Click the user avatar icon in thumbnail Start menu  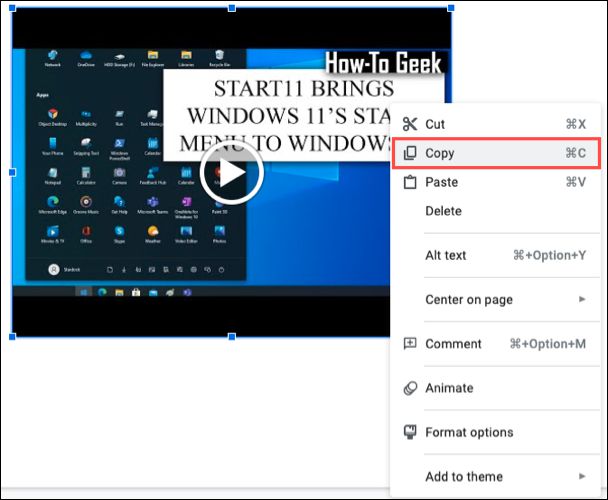[x=54, y=269]
